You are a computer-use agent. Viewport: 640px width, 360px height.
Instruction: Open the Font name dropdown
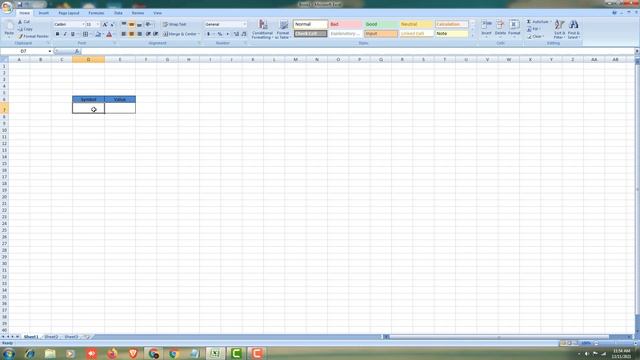[83, 24]
